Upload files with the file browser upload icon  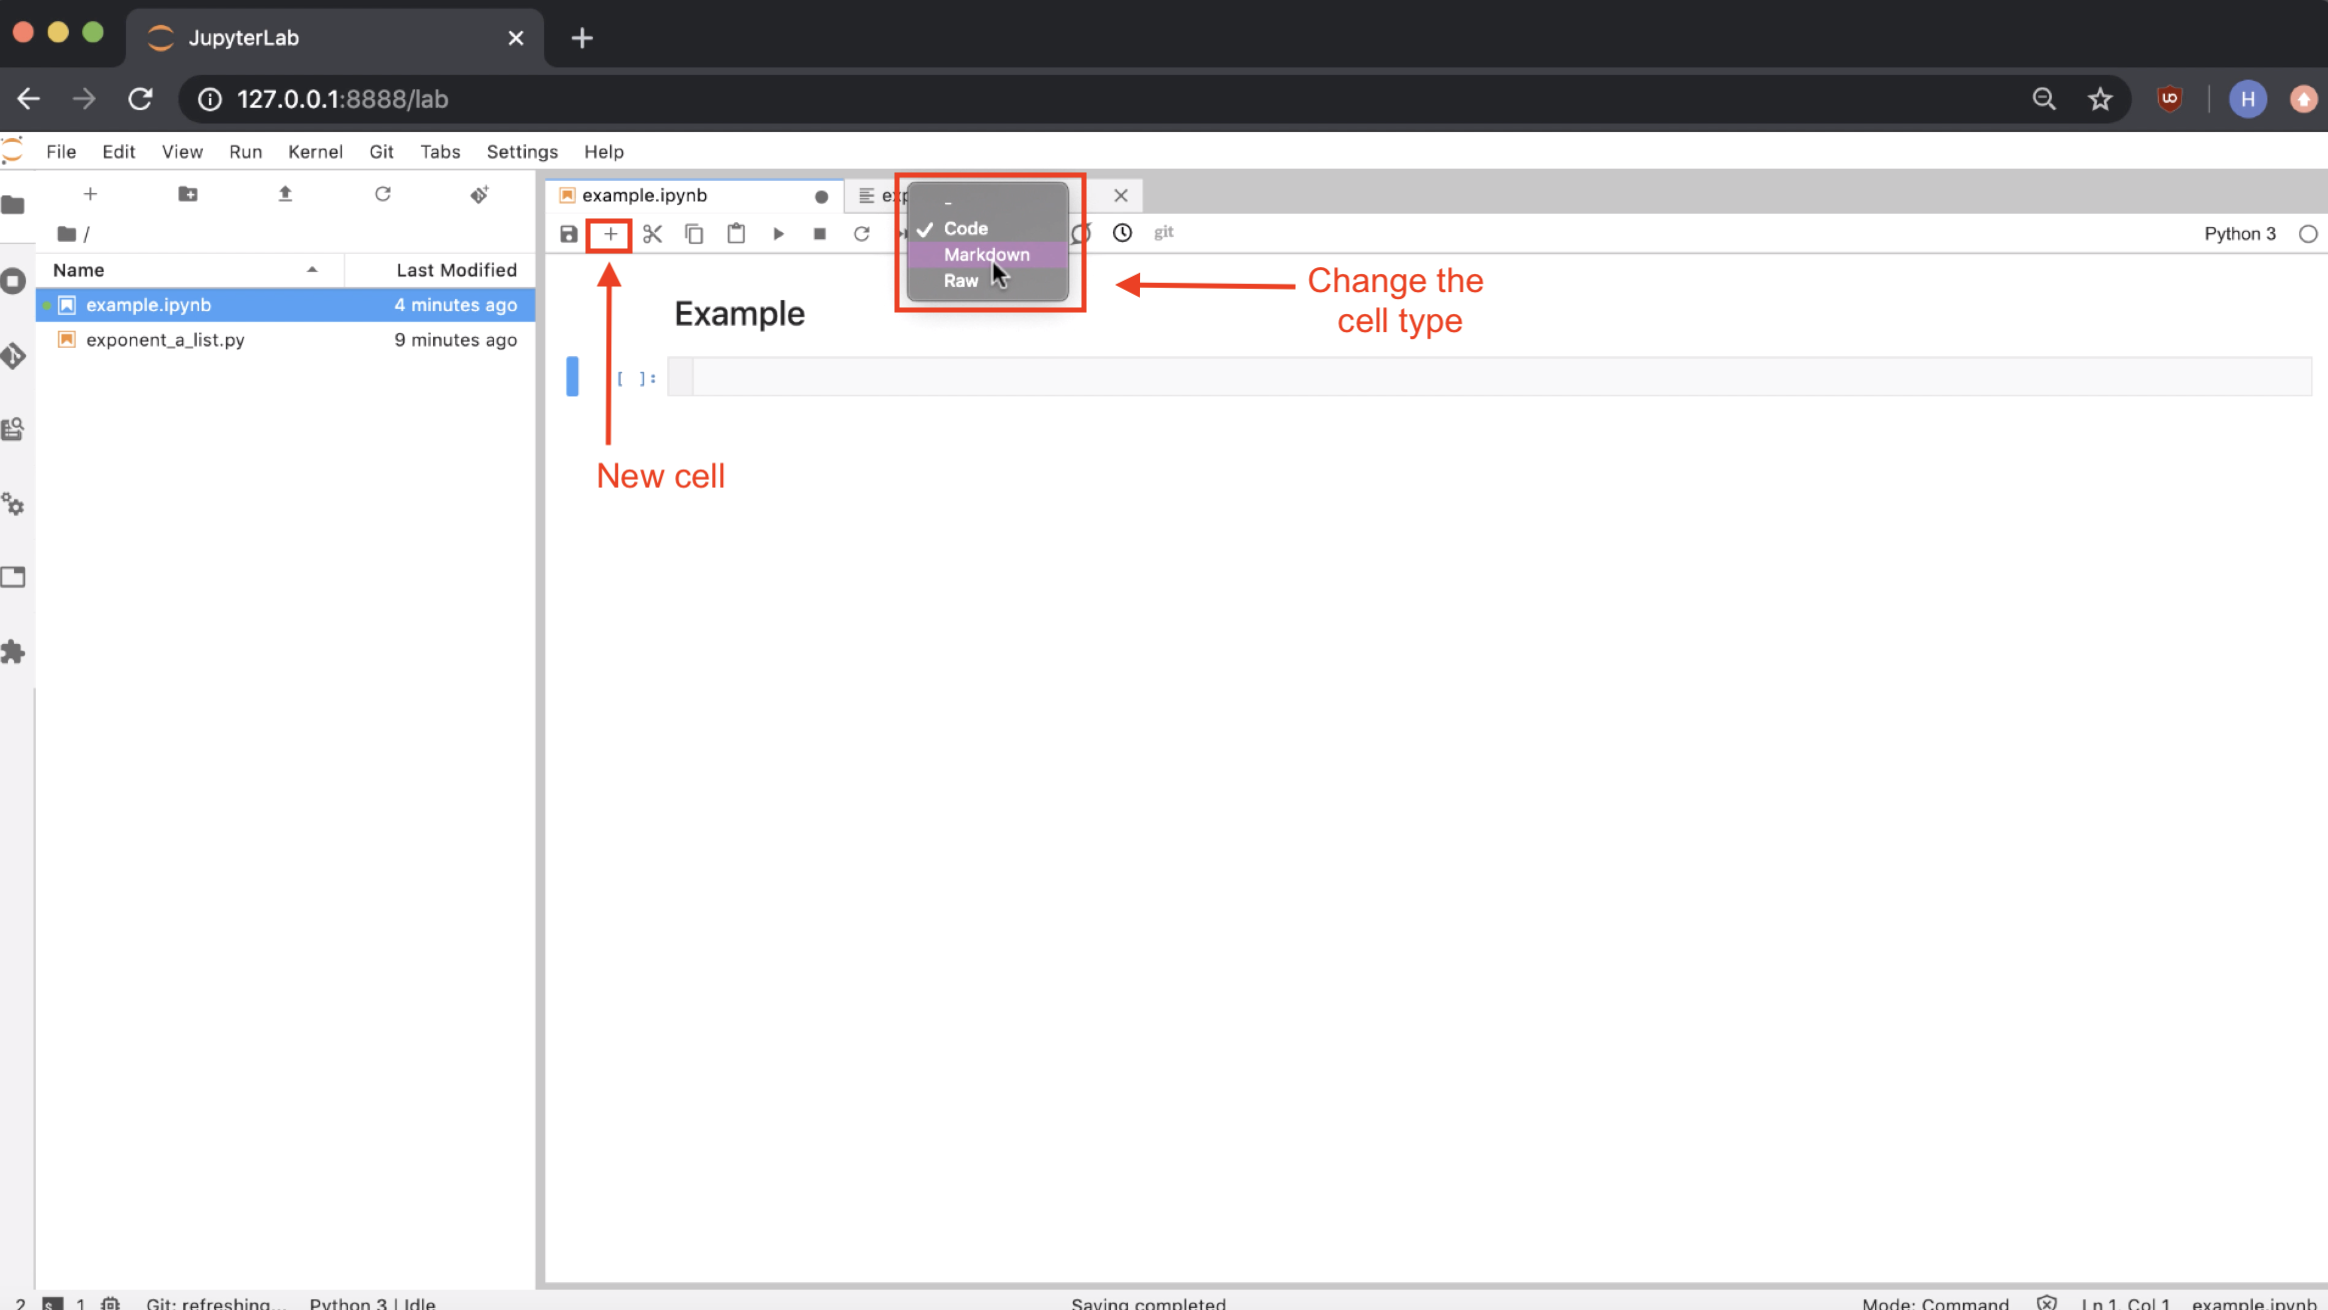285,194
